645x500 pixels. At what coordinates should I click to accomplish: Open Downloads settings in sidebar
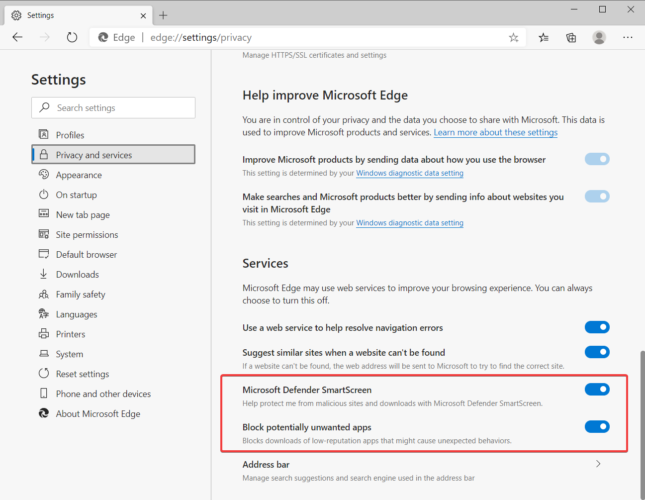pos(77,274)
